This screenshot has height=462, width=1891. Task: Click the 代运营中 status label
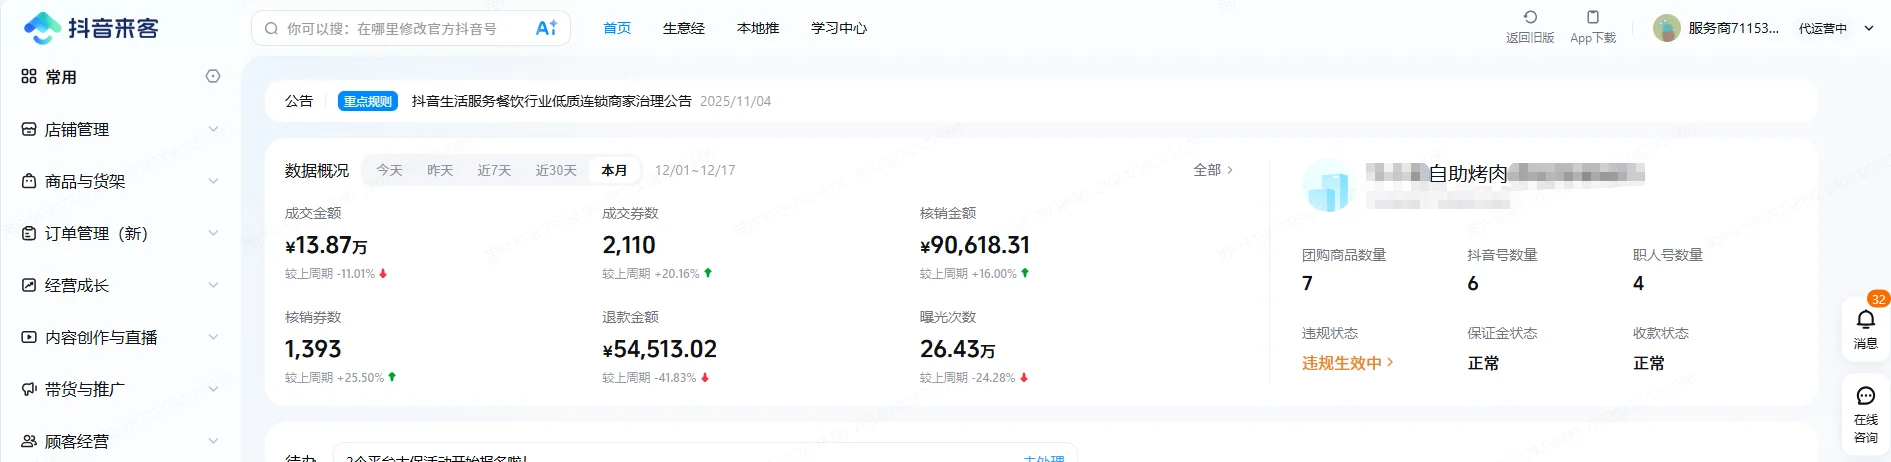click(x=1822, y=28)
